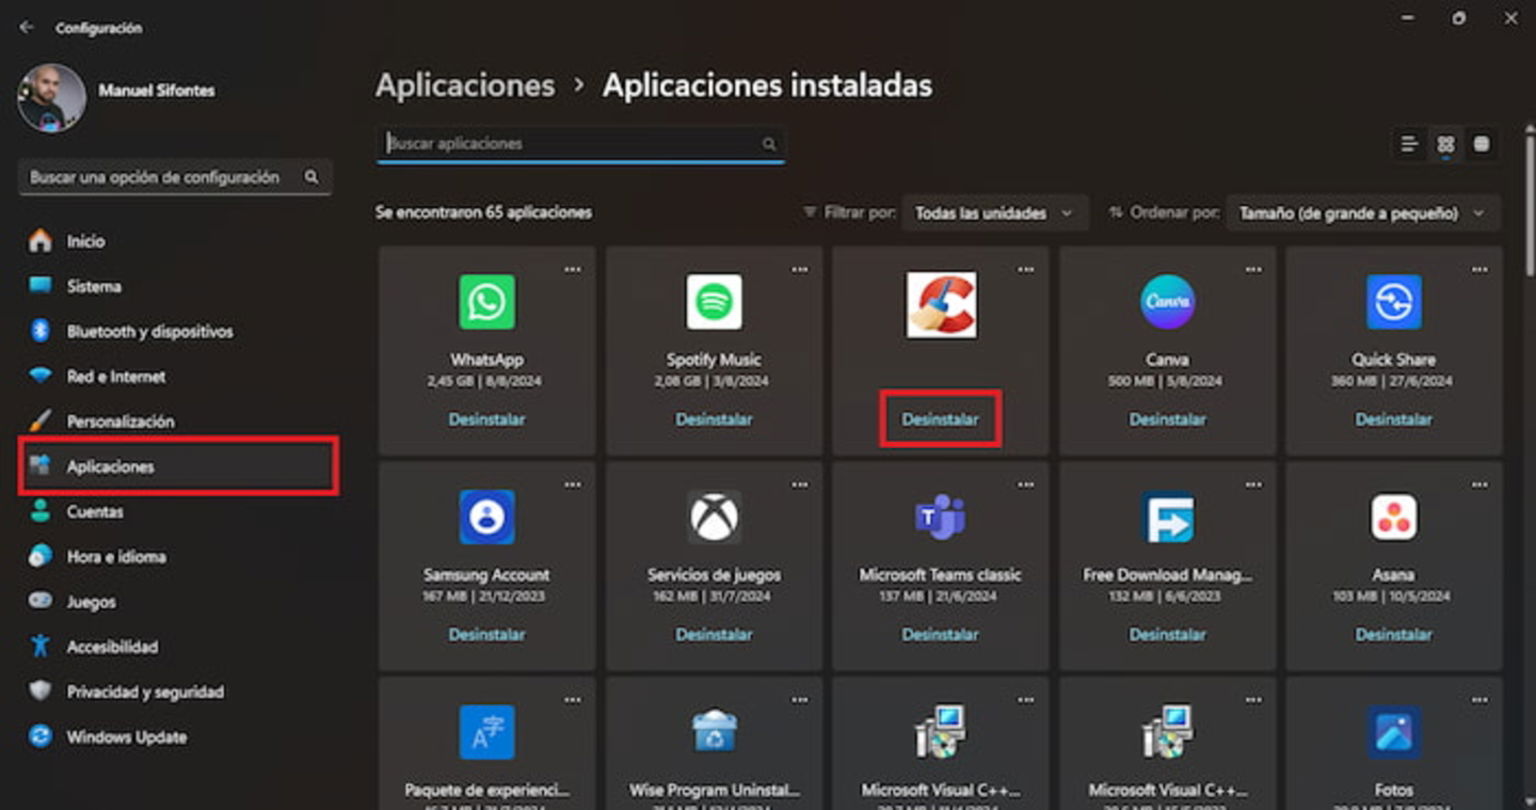Click Desinstalar under Servicios de juegos
The image size is (1536, 810).
point(714,634)
